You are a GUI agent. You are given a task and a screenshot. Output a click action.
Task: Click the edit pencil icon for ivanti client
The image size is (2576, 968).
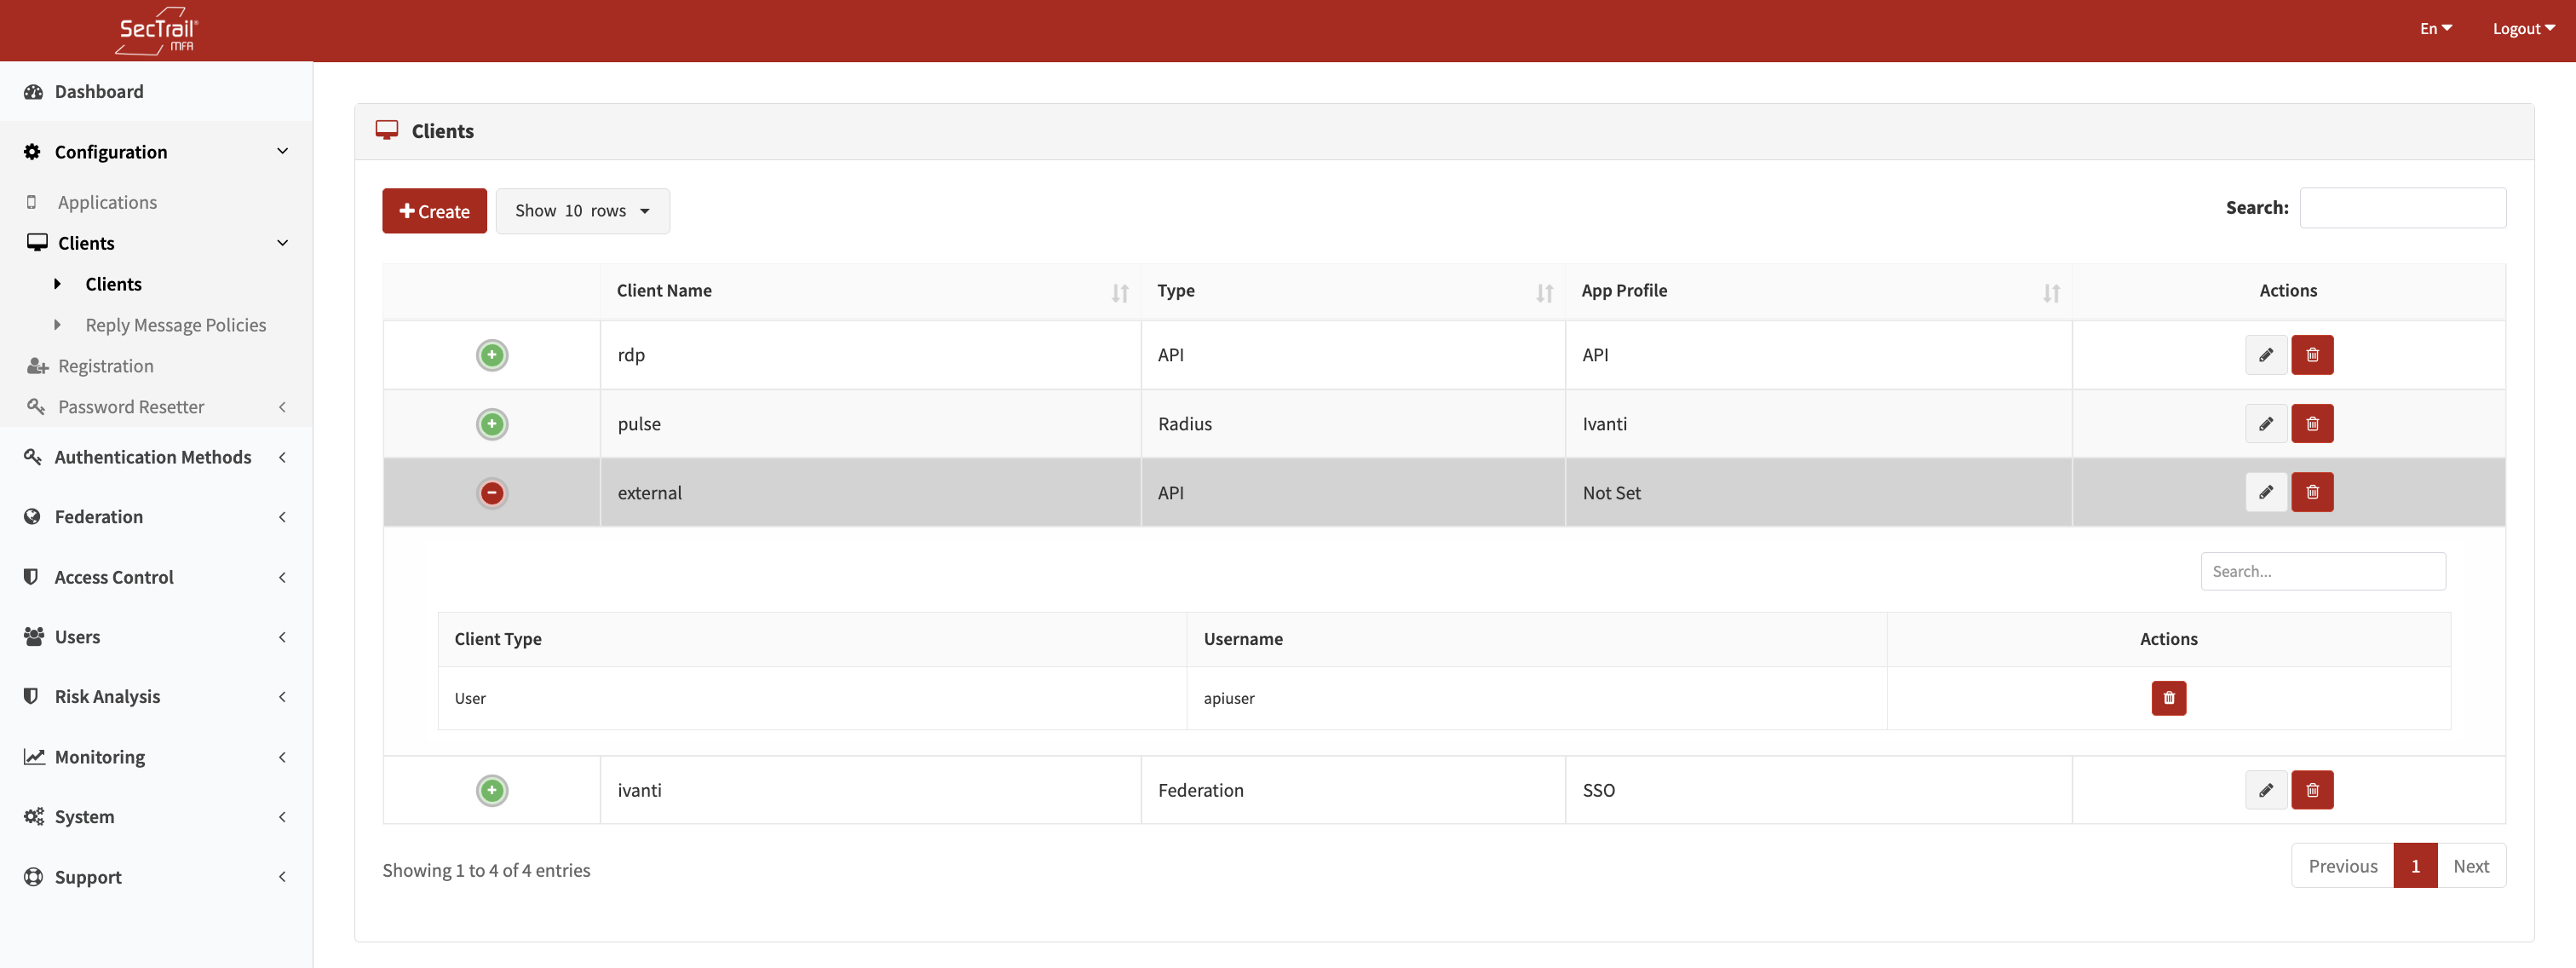coord(2266,789)
